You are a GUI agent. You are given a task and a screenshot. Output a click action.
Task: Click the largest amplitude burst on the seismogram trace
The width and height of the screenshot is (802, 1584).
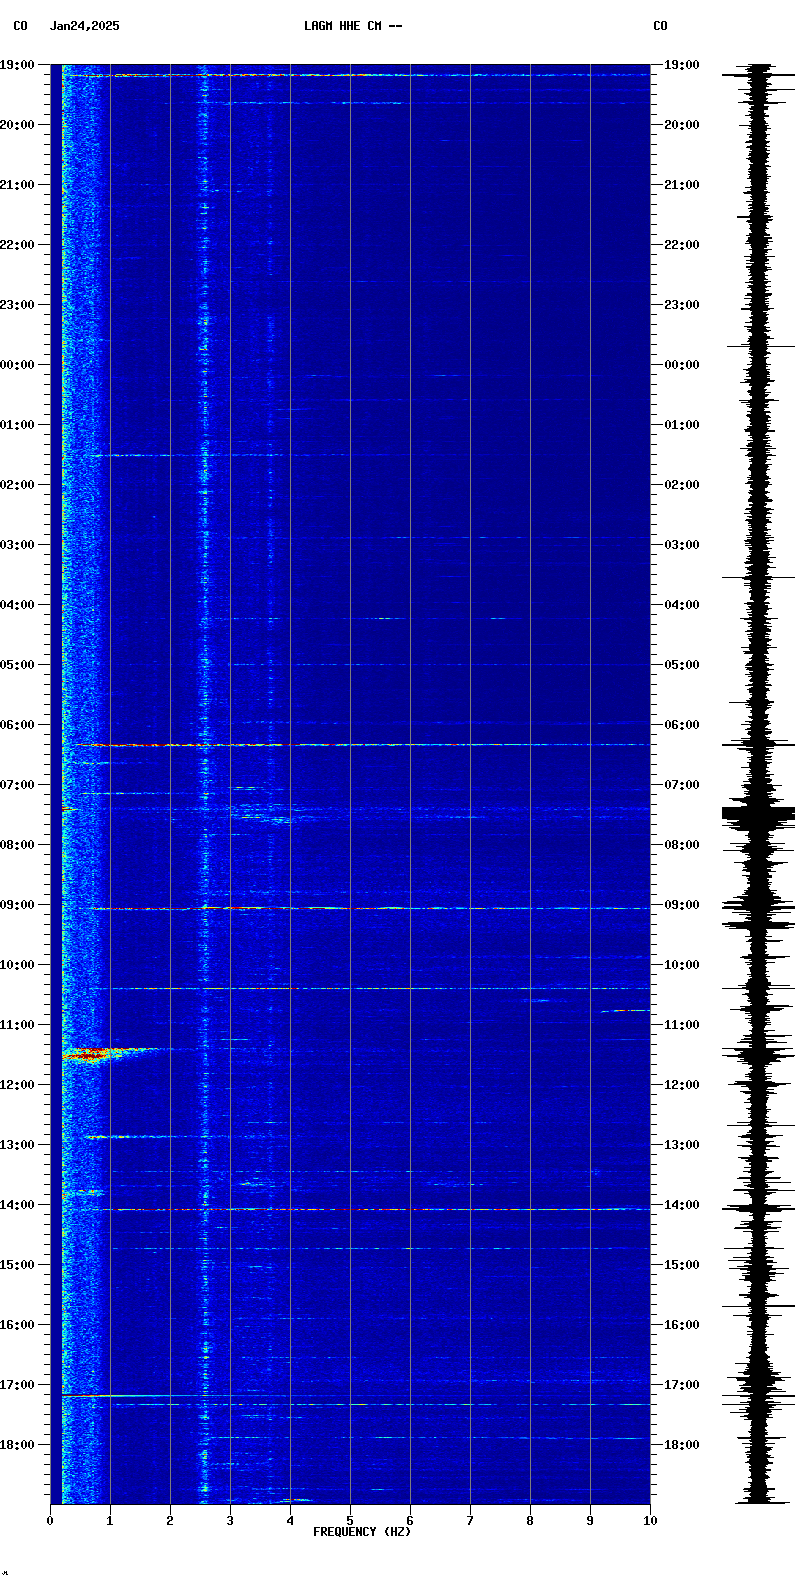pyautogui.click(x=758, y=816)
